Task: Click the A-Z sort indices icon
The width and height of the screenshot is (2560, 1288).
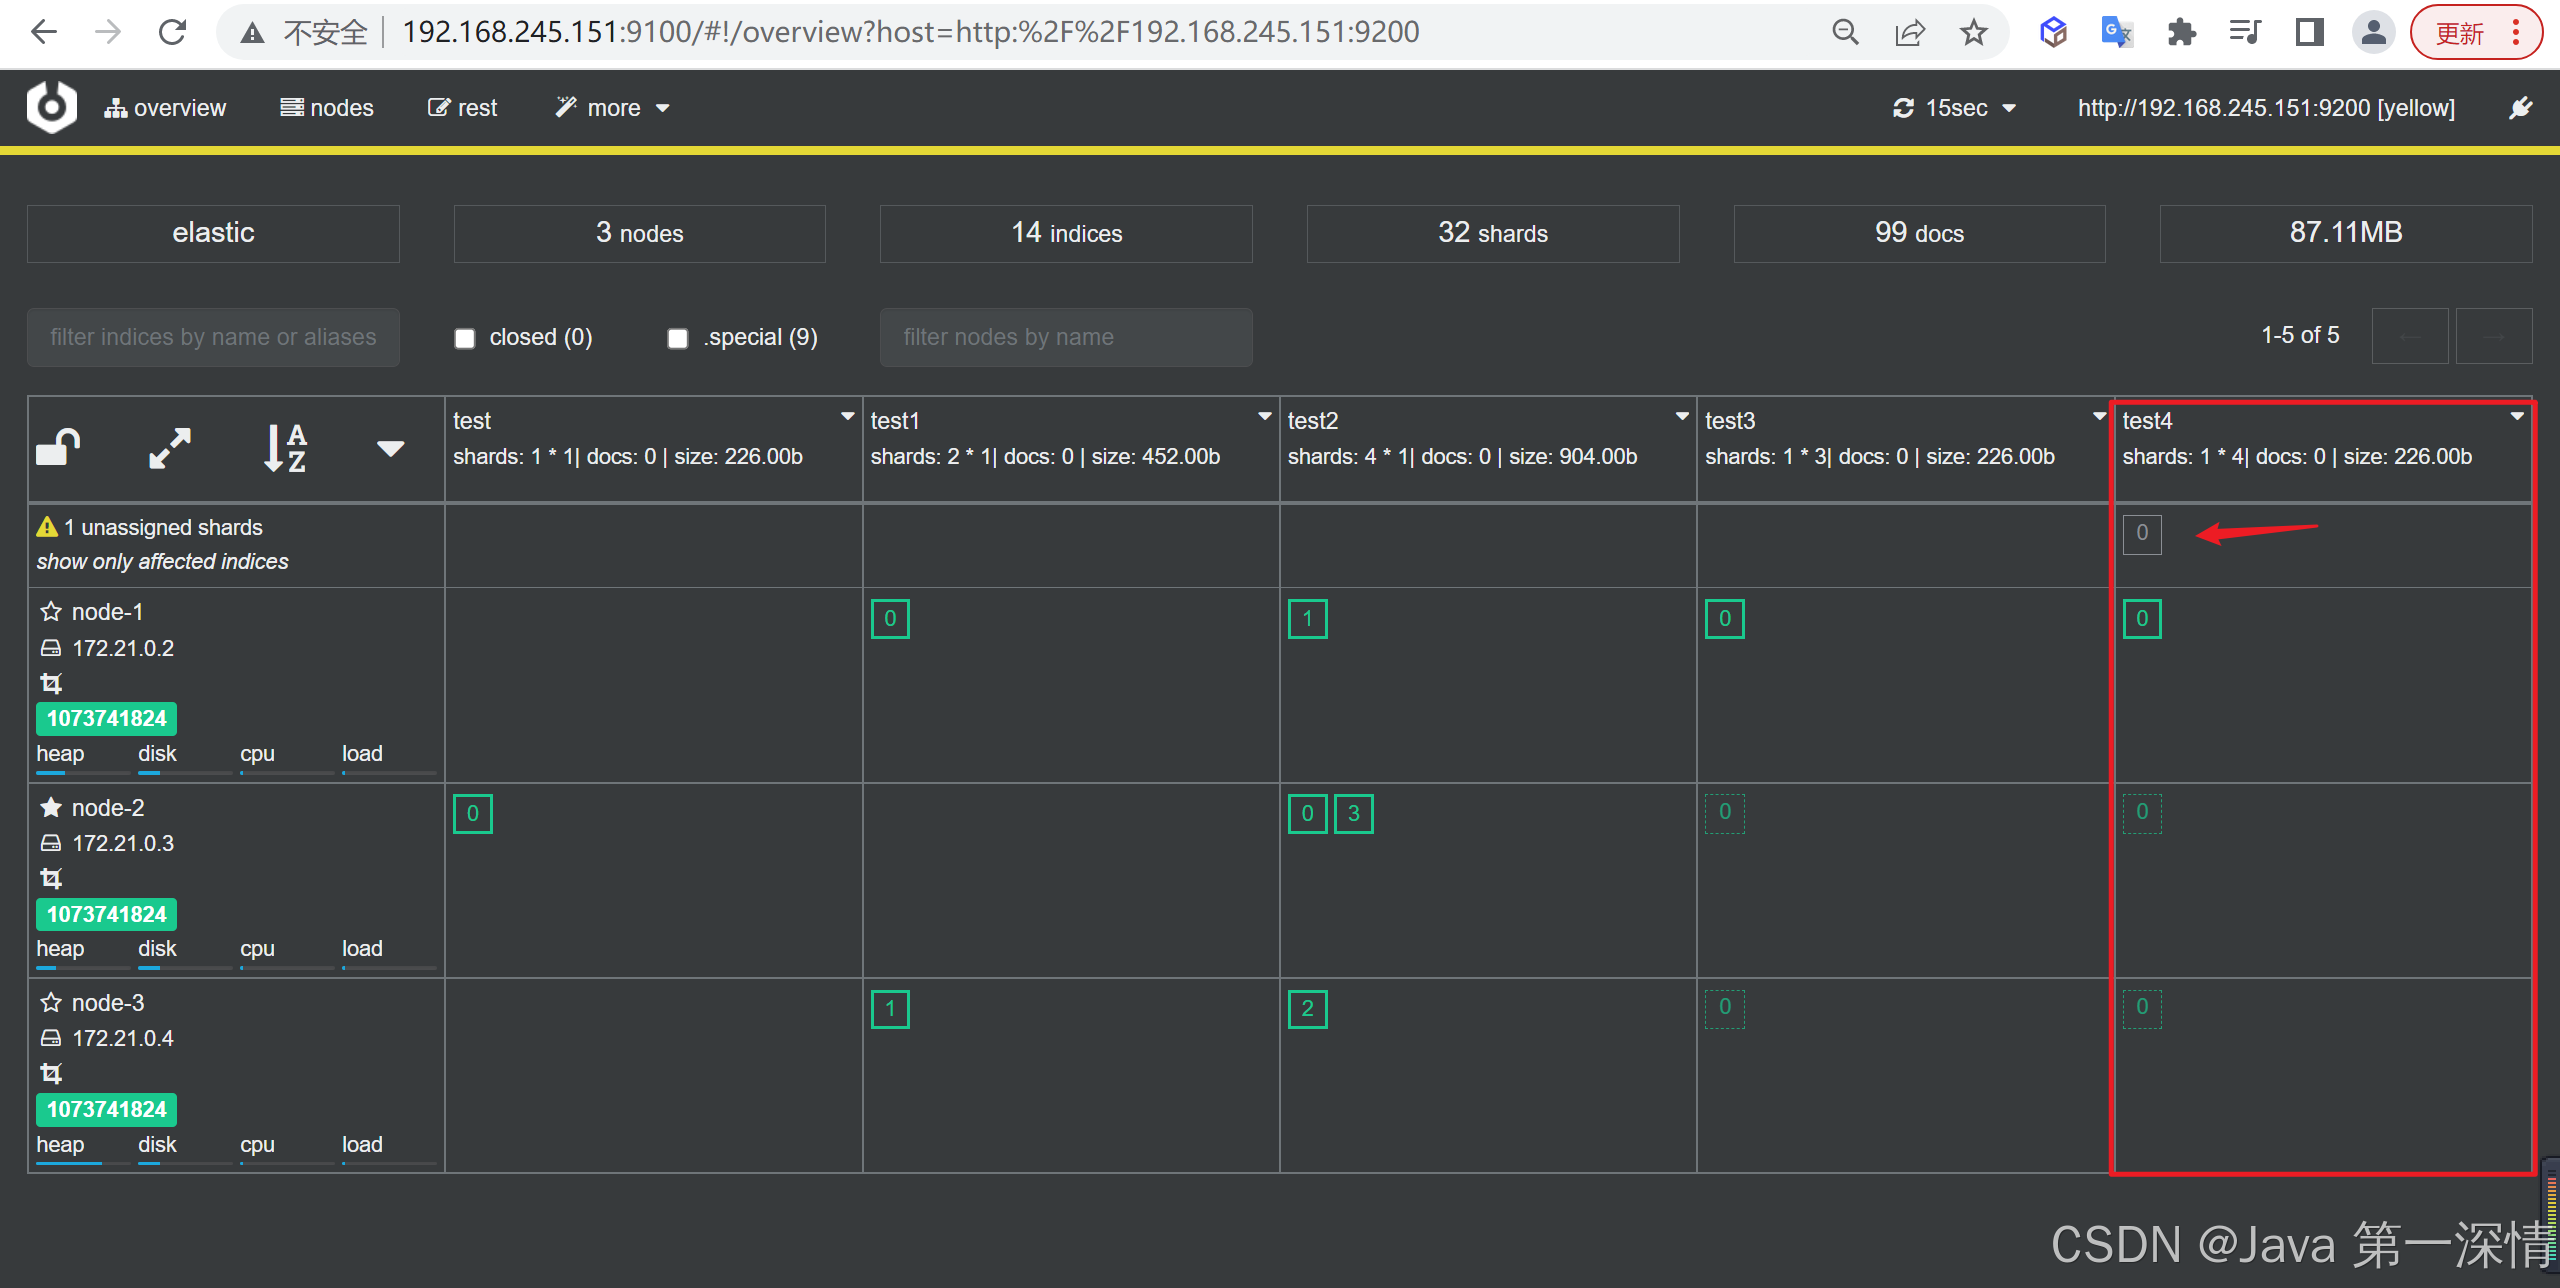Action: 285,448
